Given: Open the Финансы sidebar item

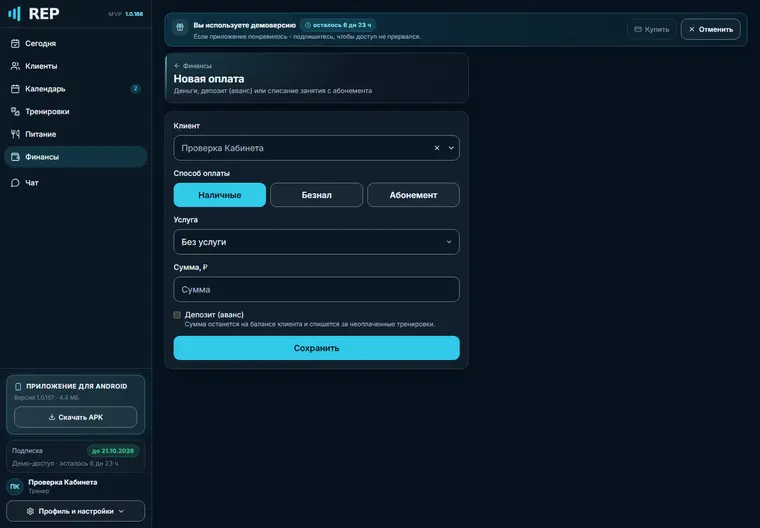Looking at the screenshot, I should pyautogui.click(x=76, y=157).
